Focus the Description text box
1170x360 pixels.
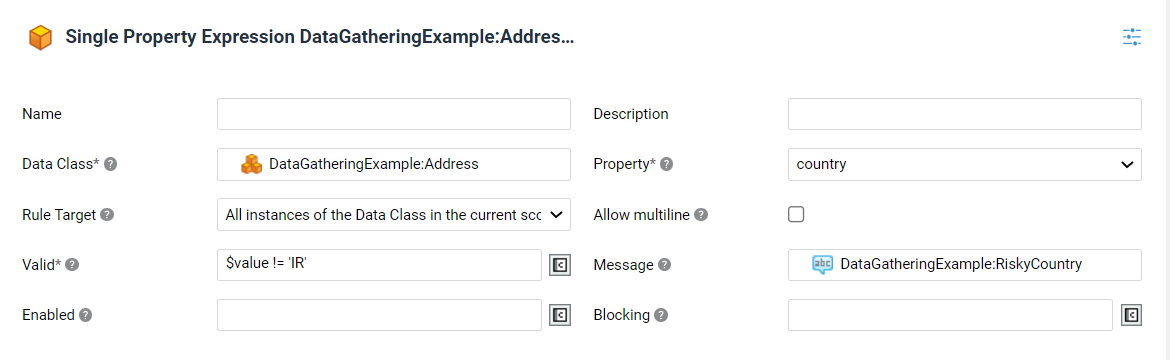tap(965, 114)
